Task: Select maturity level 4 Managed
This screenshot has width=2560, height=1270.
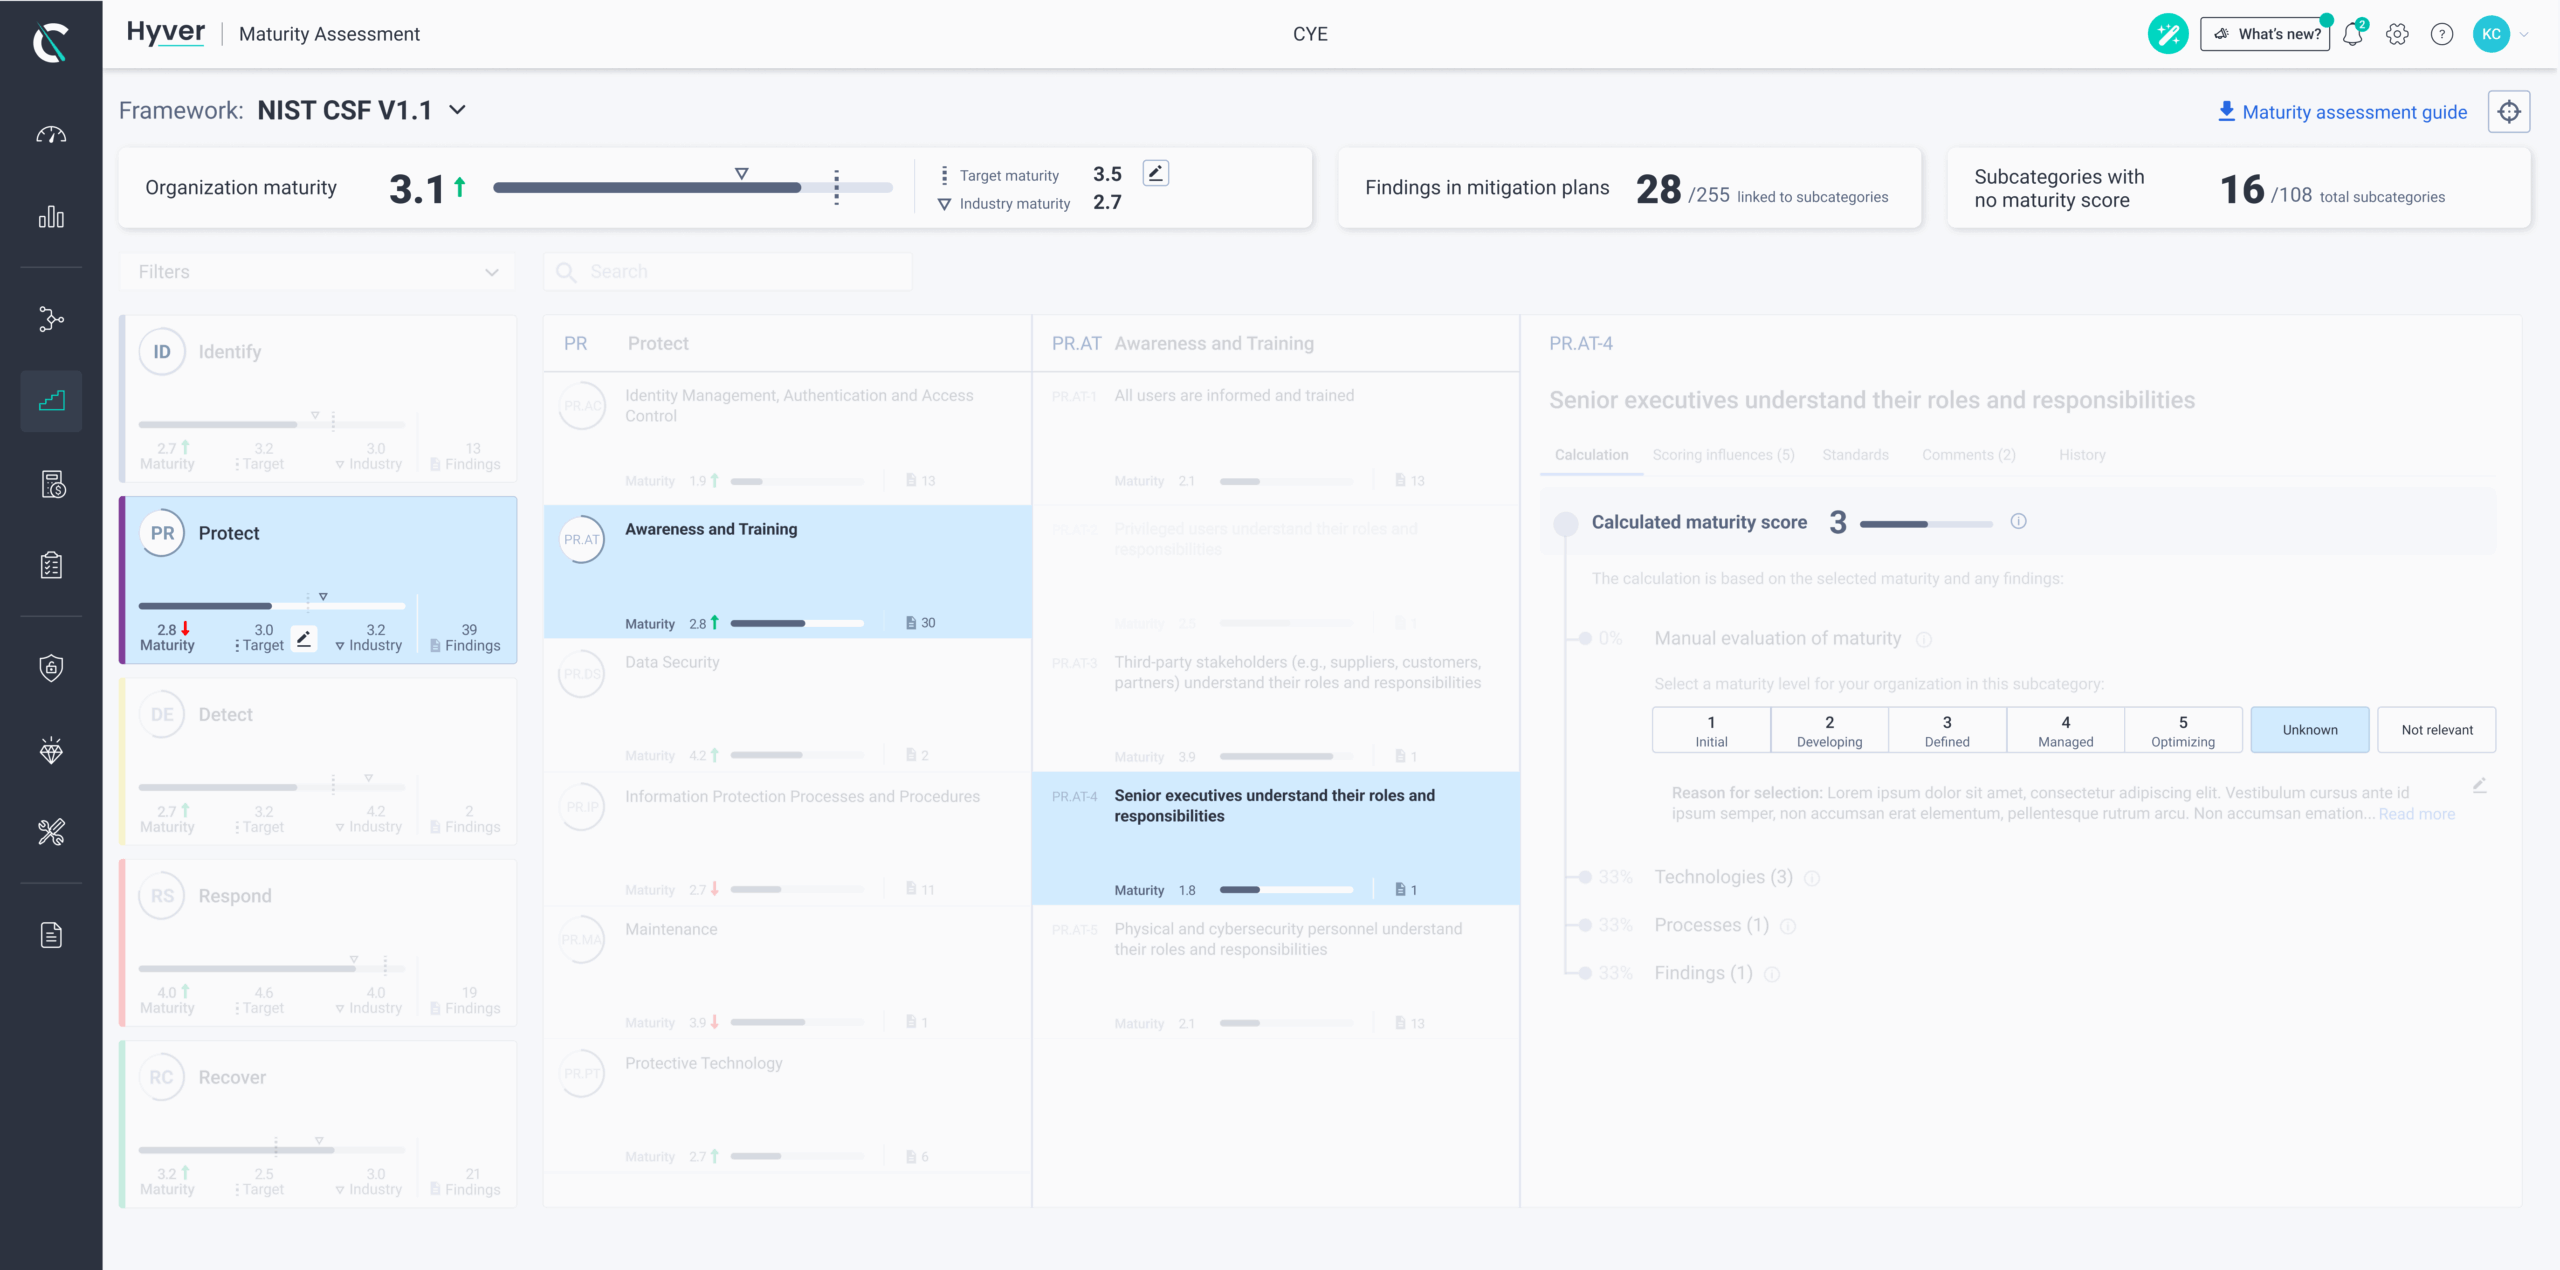Action: click(2065, 730)
